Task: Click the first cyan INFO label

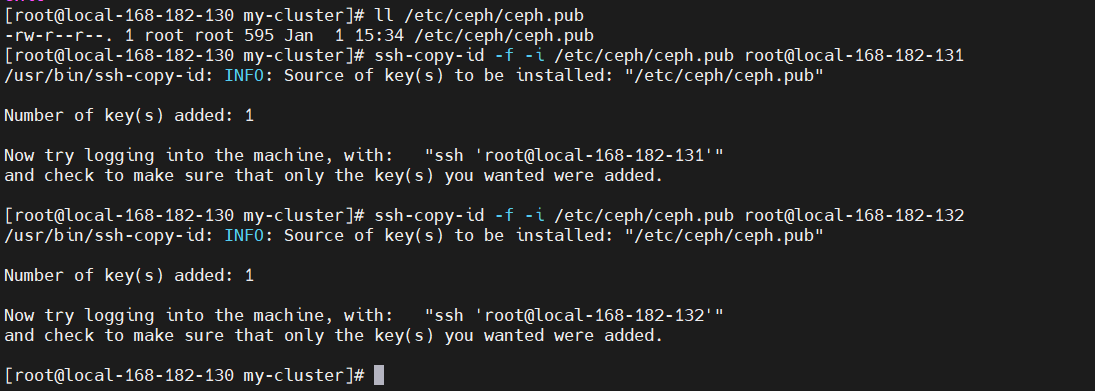Action: [244, 75]
